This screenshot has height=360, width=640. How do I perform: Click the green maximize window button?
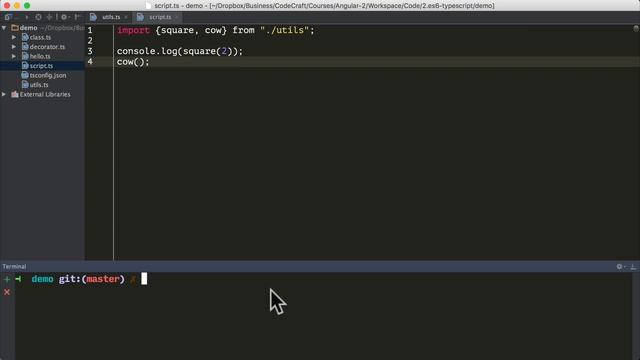27,6
